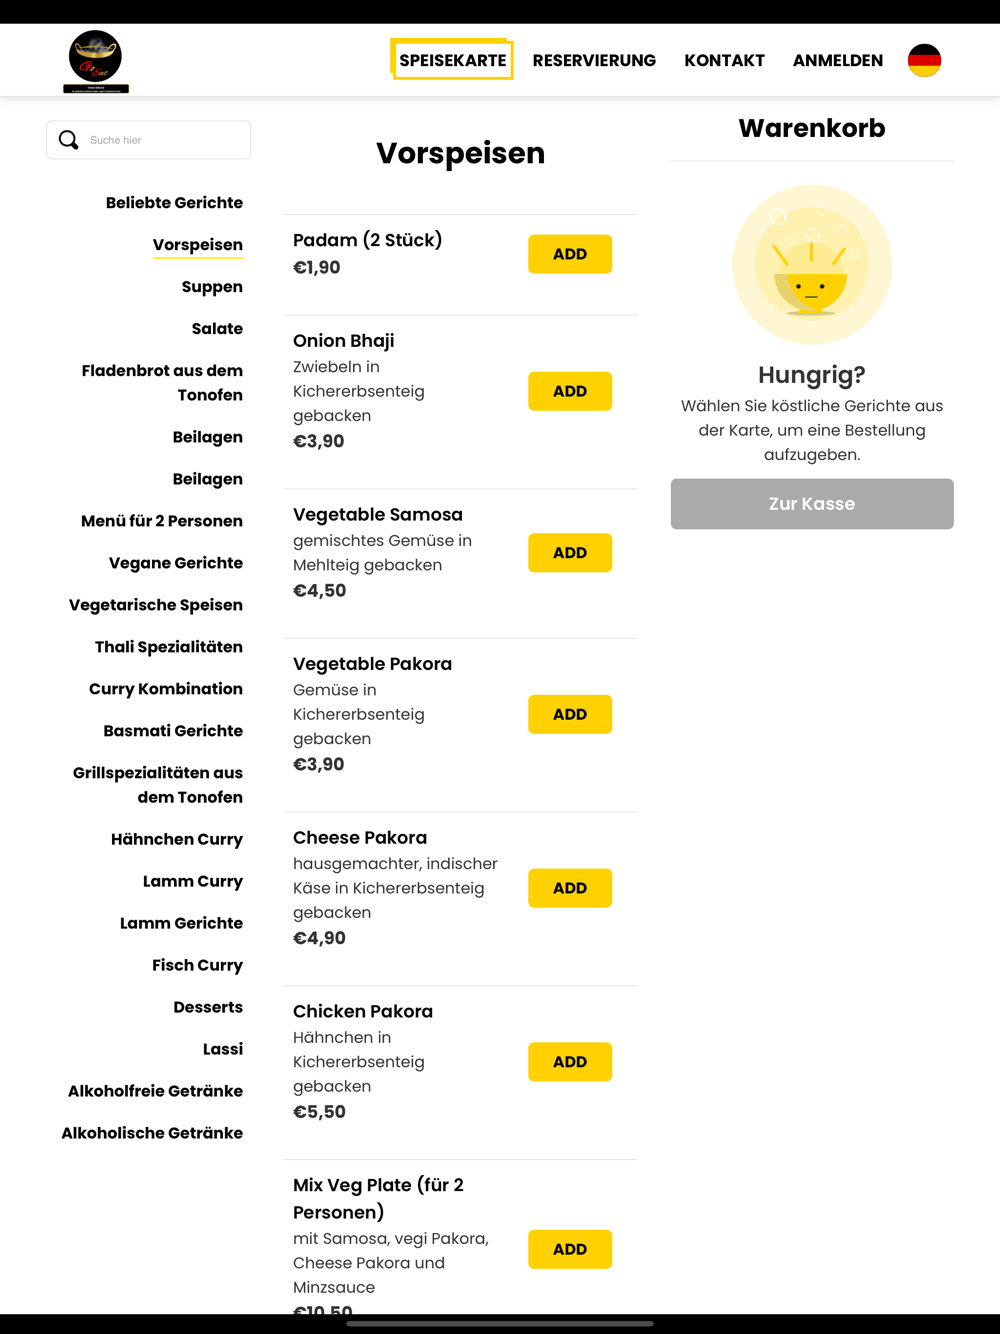Select Thali Spezialitäten in sidebar
This screenshot has width=1000, height=1334.
[x=169, y=647]
